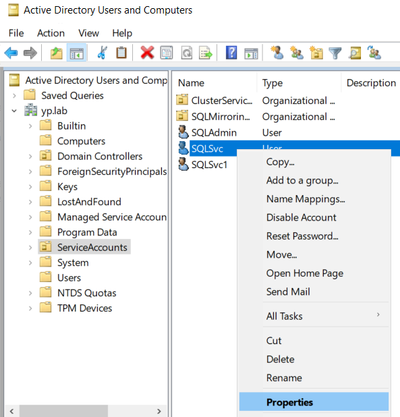The image size is (400, 417).
Task: Select the Computers container
Action: point(81,141)
